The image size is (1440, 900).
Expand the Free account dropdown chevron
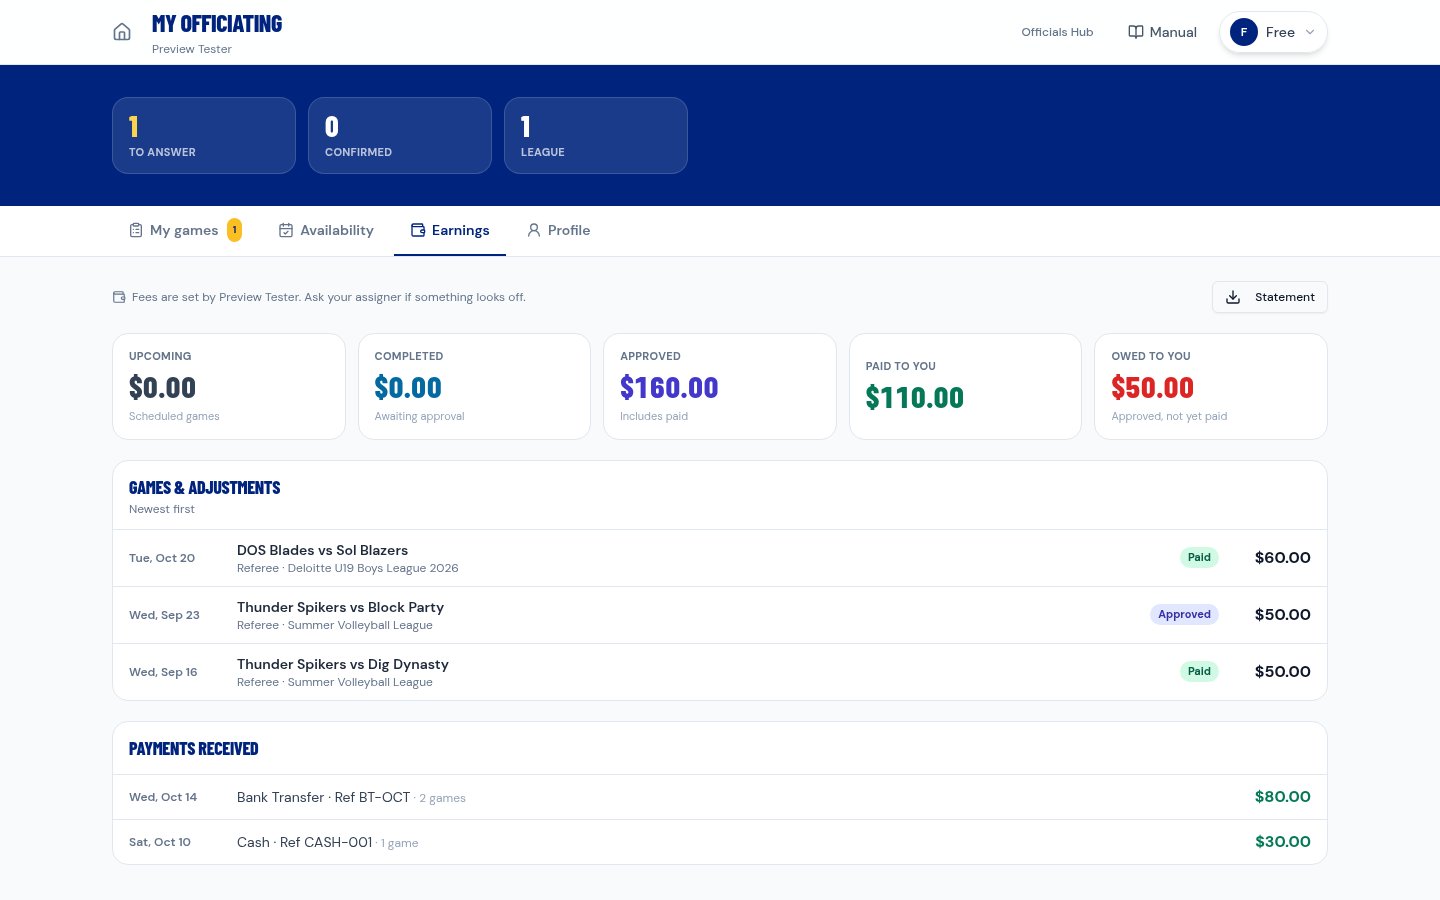(1310, 32)
